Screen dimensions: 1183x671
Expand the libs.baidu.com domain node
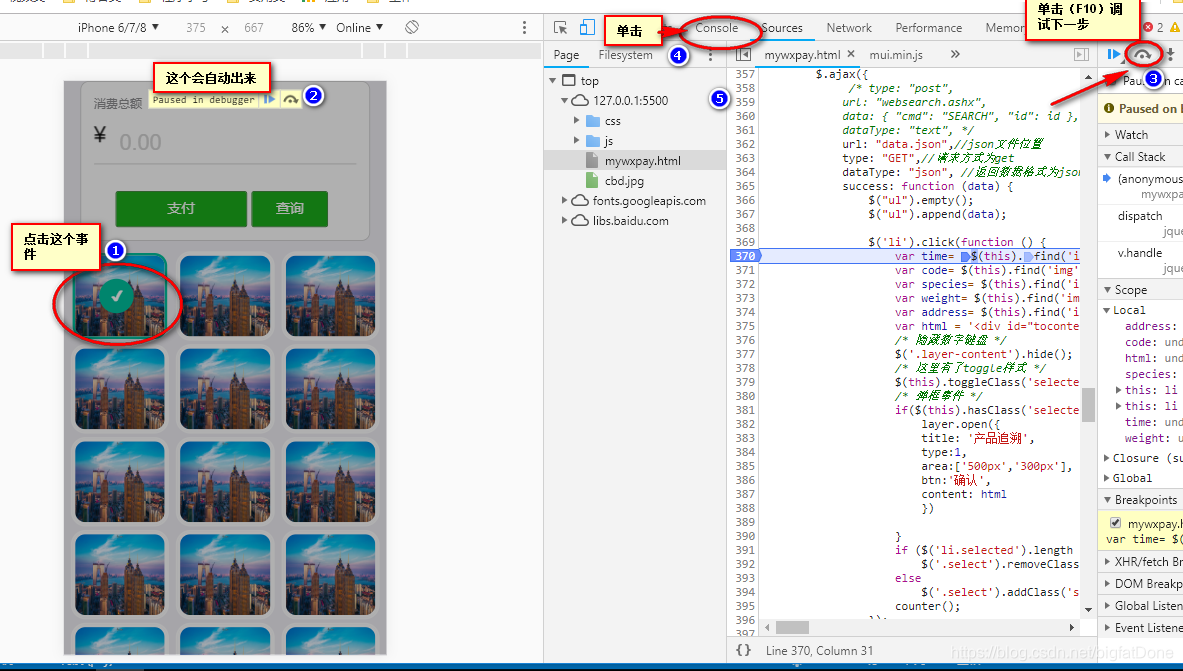coord(564,220)
